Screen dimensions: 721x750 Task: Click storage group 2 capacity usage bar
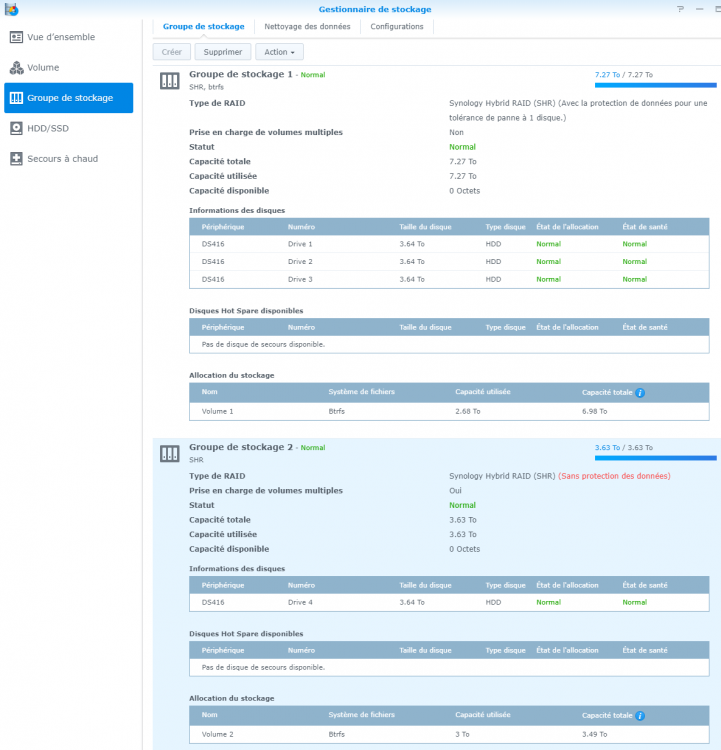click(x=655, y=458)
